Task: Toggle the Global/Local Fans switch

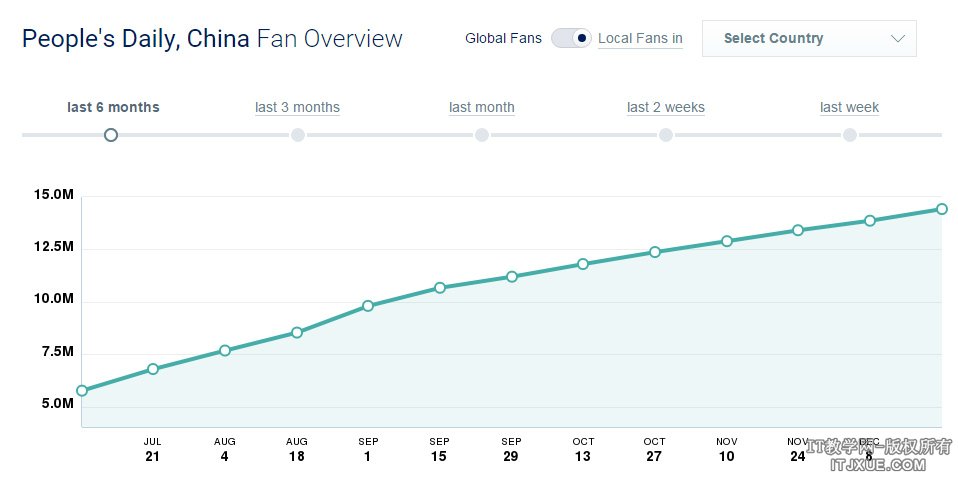Action: [571, 39]
